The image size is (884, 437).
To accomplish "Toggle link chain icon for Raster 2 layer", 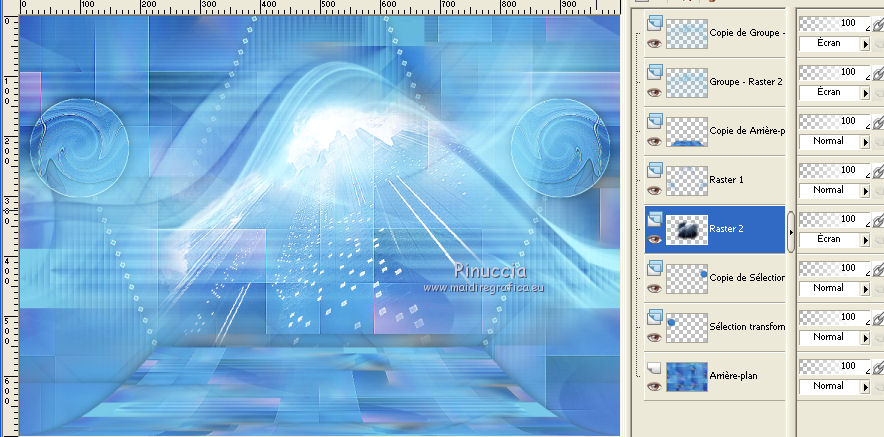I will pos(878,220).
